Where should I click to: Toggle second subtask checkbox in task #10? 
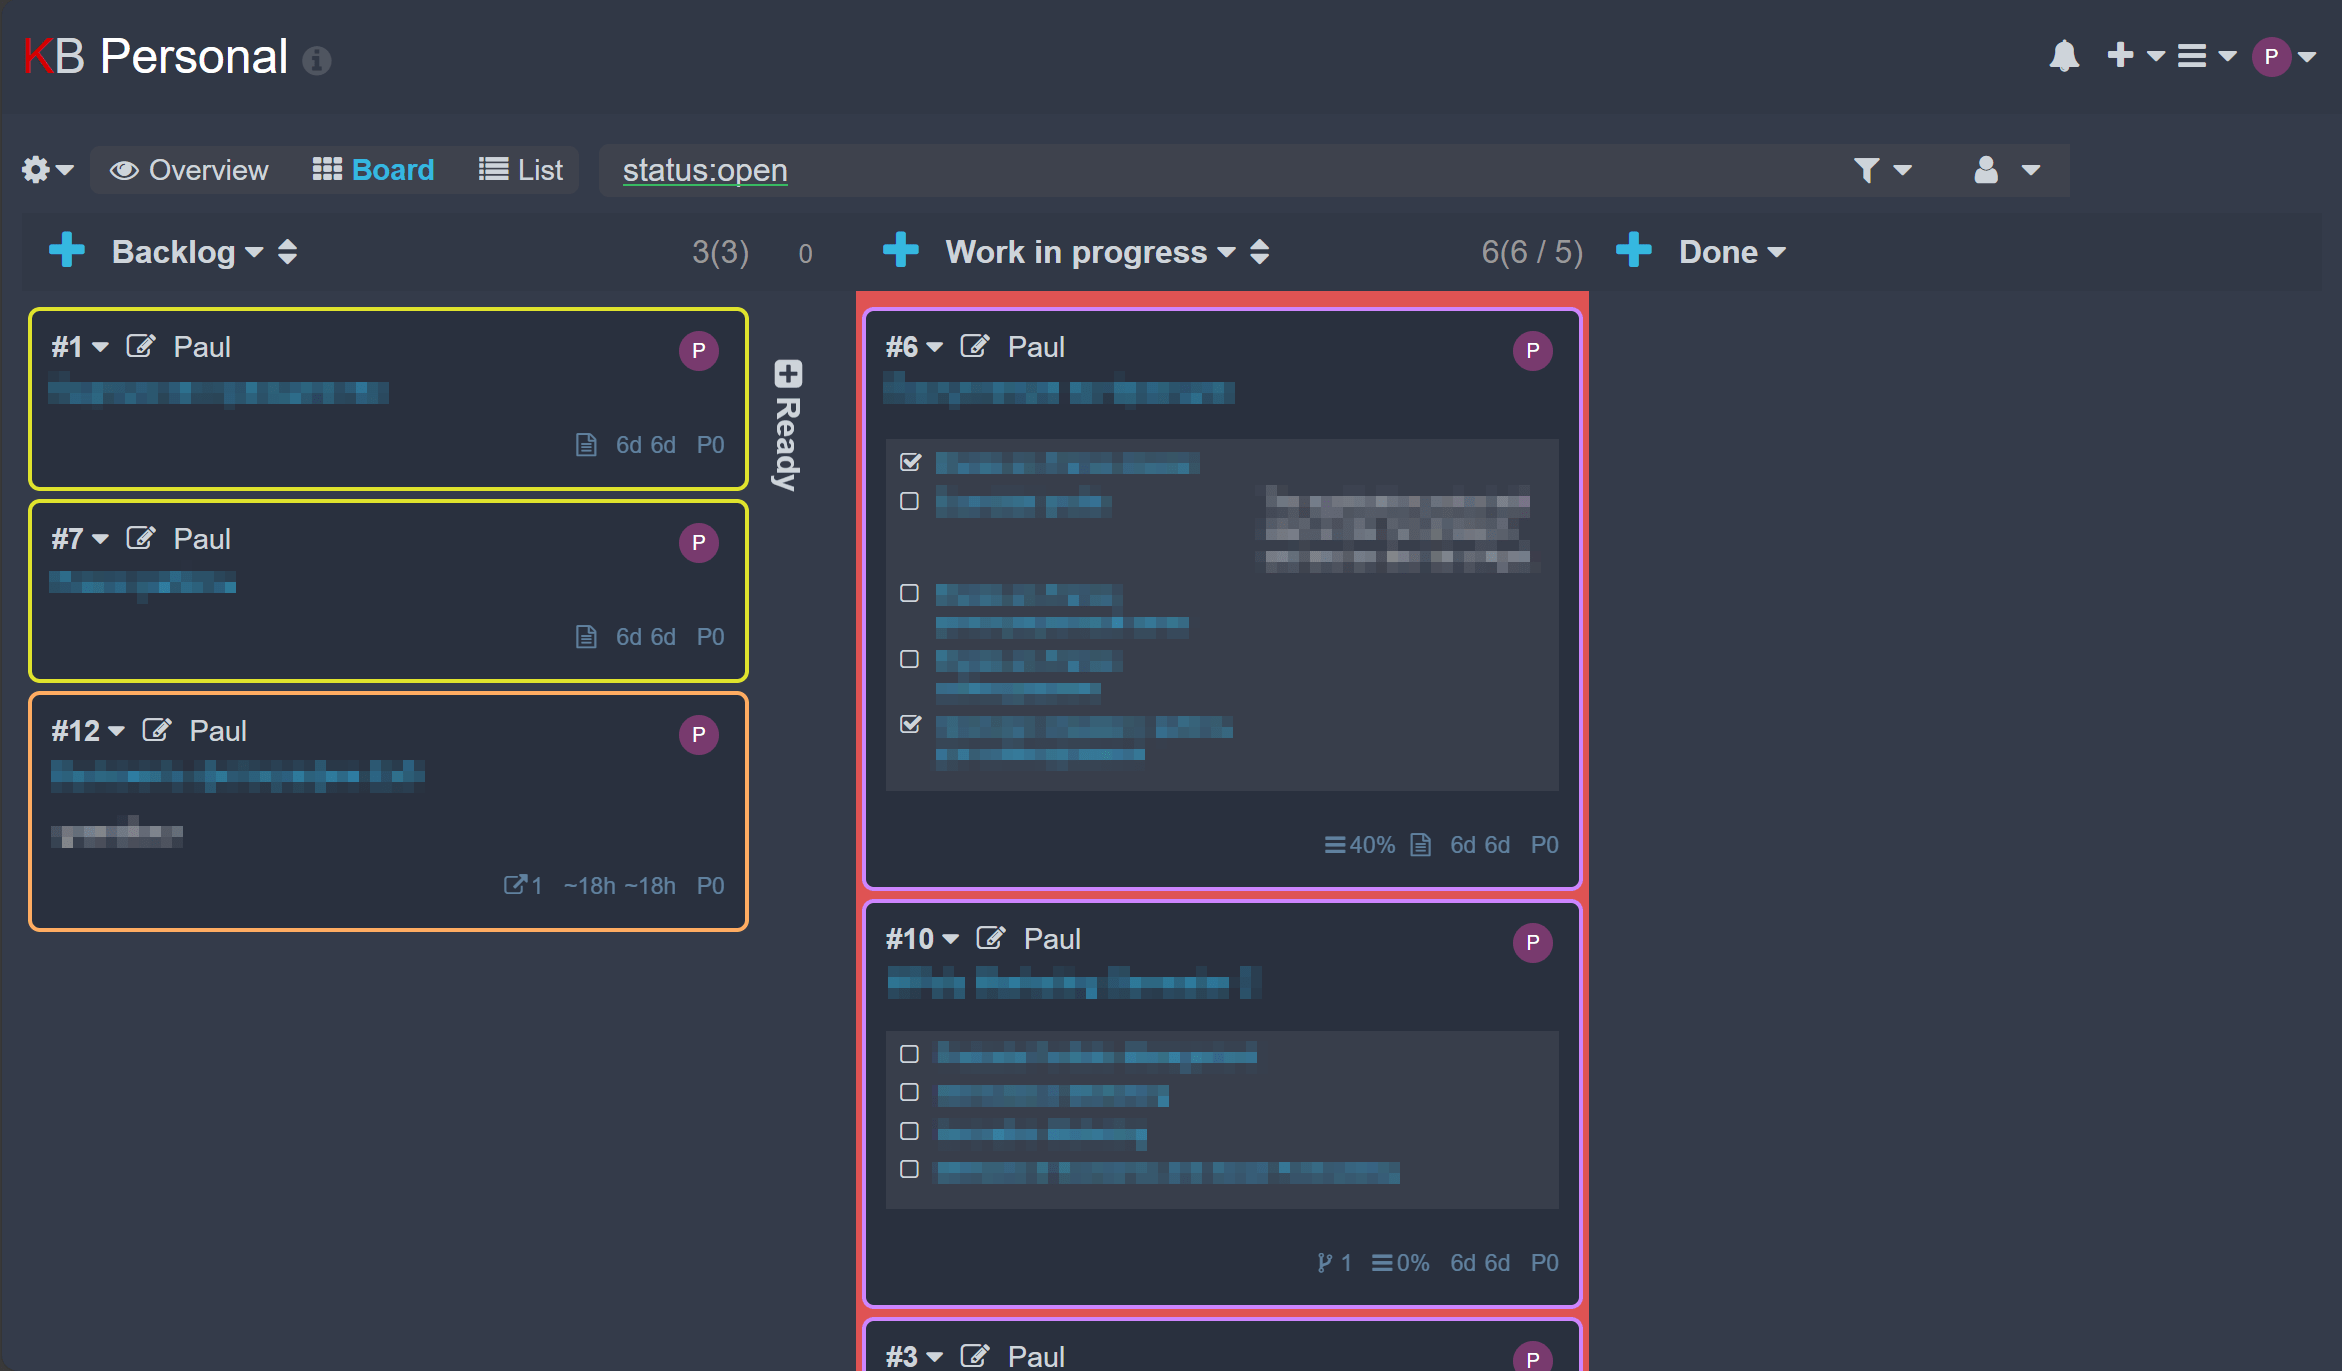coord(909,1092)
